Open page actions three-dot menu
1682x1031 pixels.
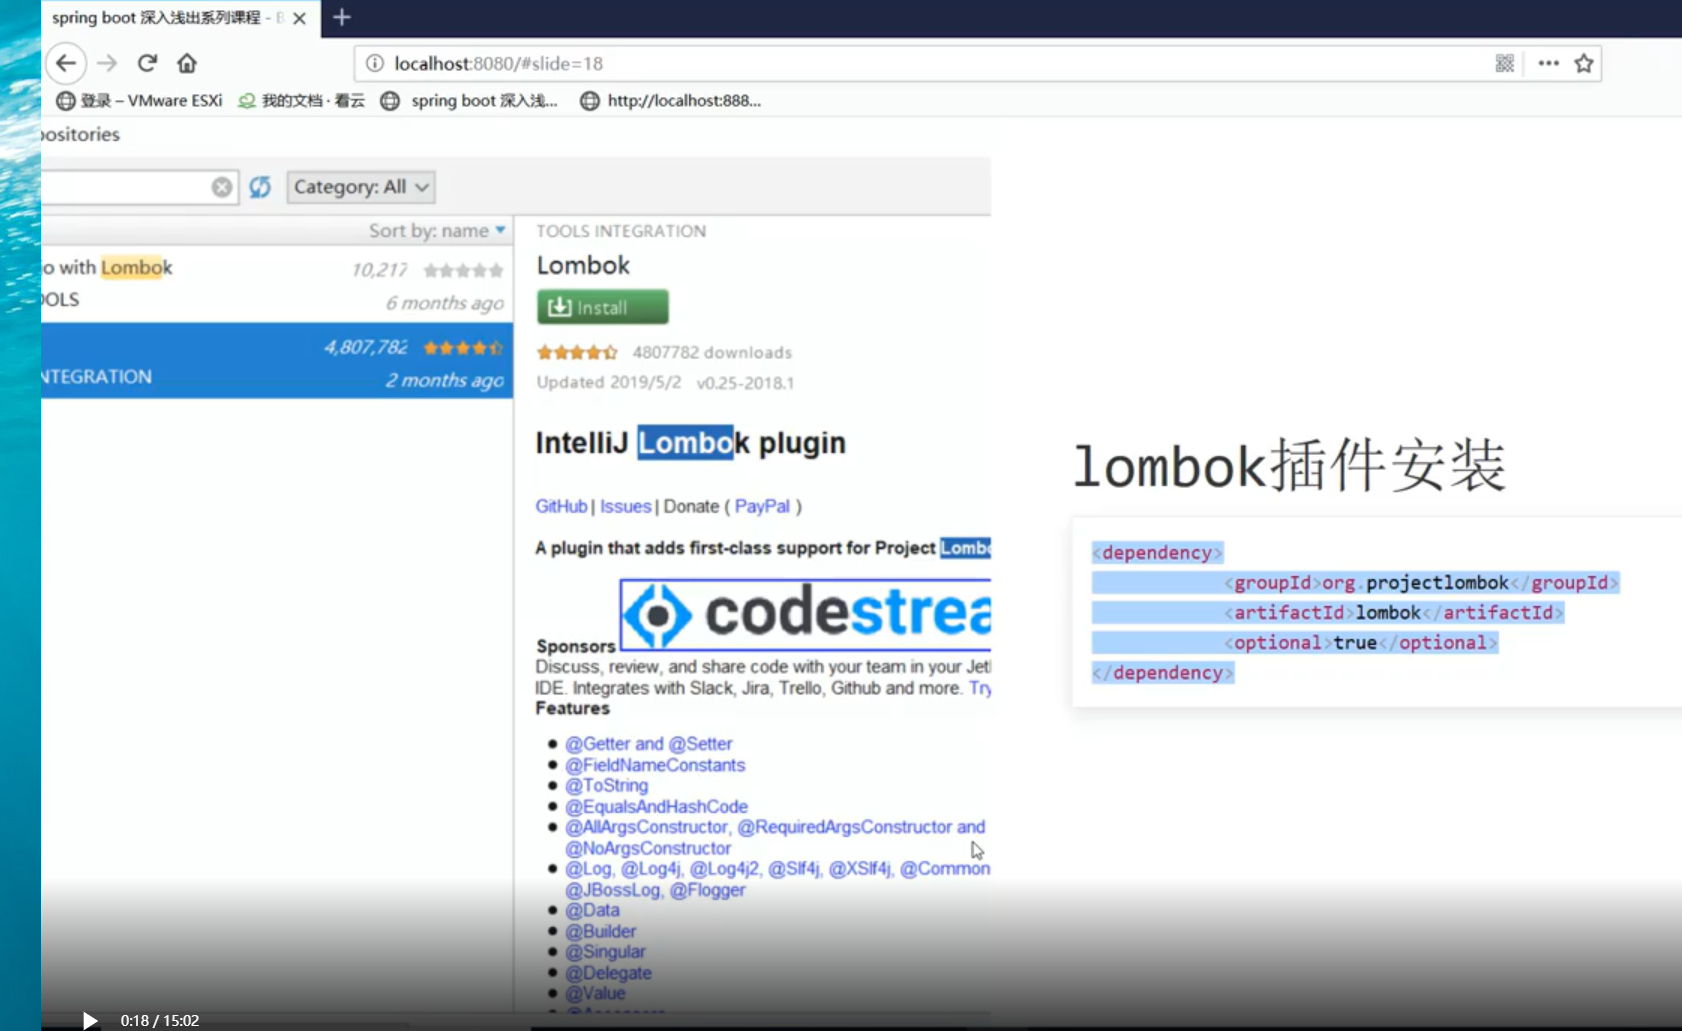[1548, 63]
